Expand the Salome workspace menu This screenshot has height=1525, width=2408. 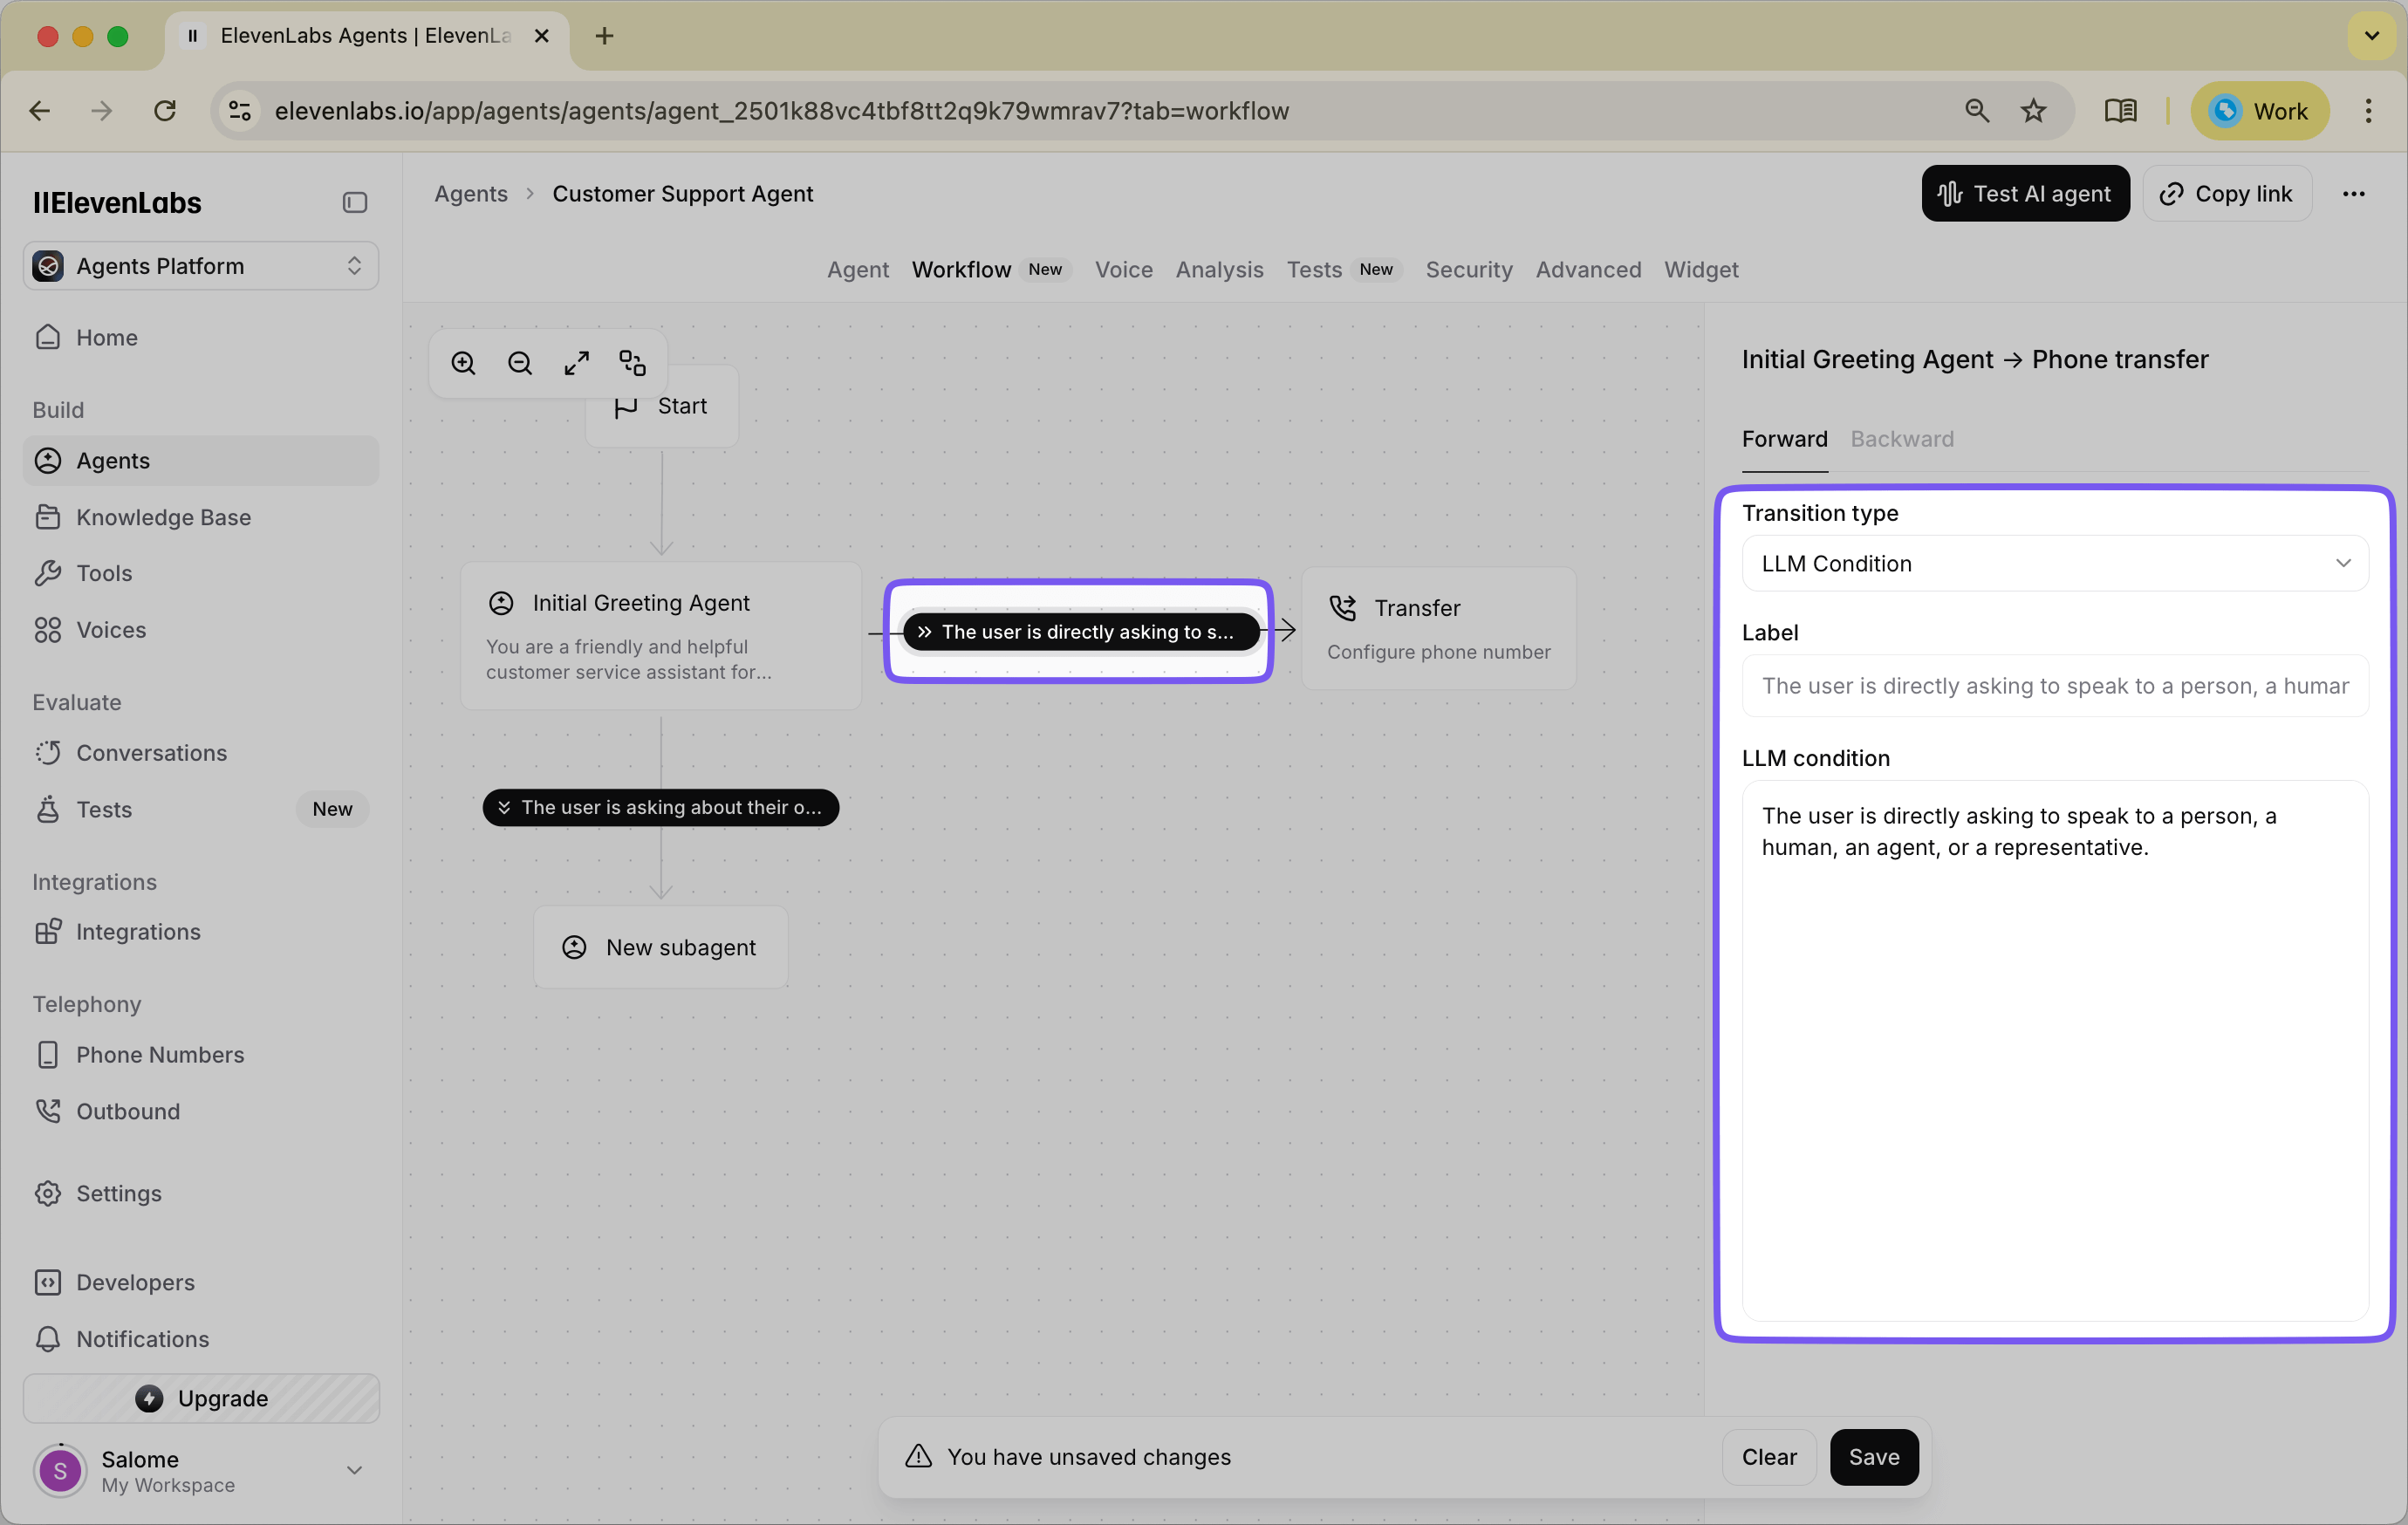point(354,1470)
